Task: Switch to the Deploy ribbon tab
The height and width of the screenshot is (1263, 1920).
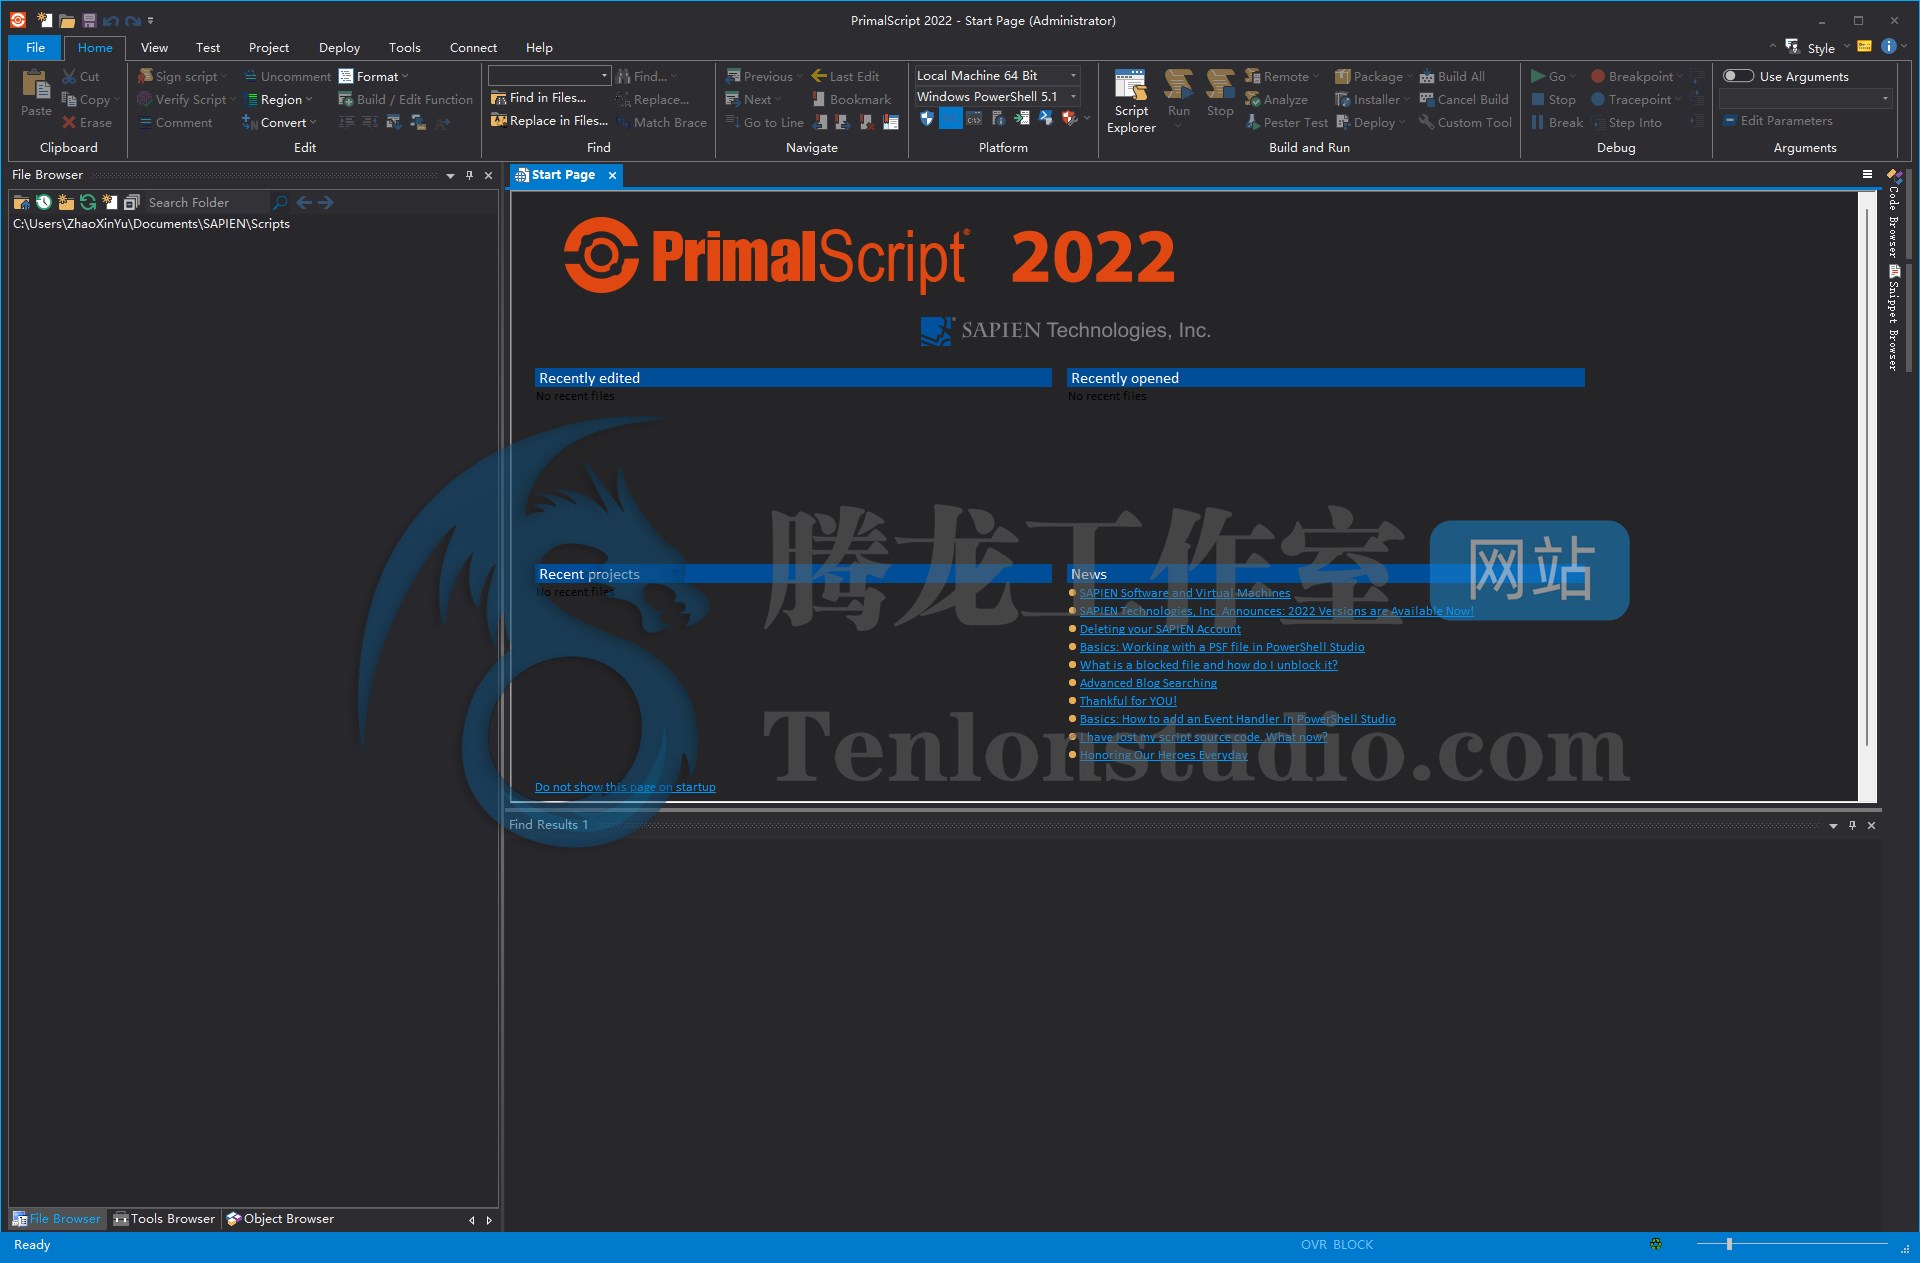Action: (339, 47)
